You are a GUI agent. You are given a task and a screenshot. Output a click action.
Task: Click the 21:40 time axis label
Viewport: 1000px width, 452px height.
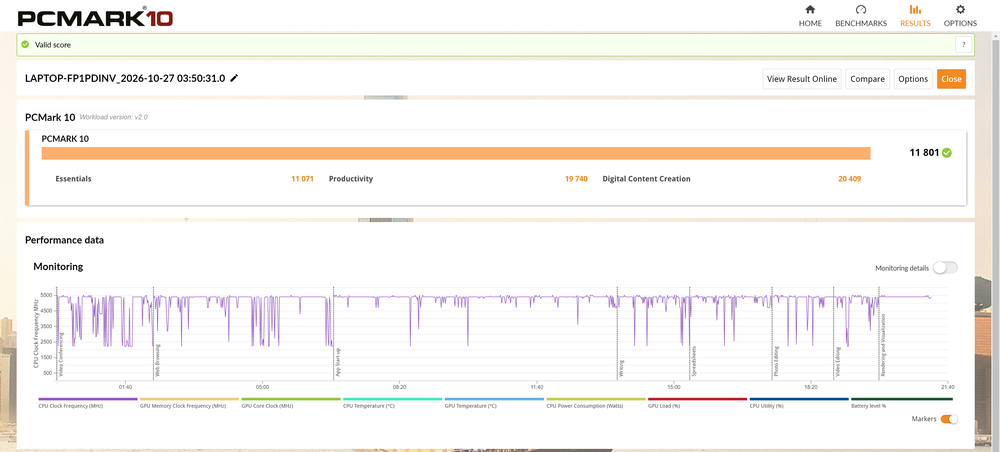click(x=947, y=387)
